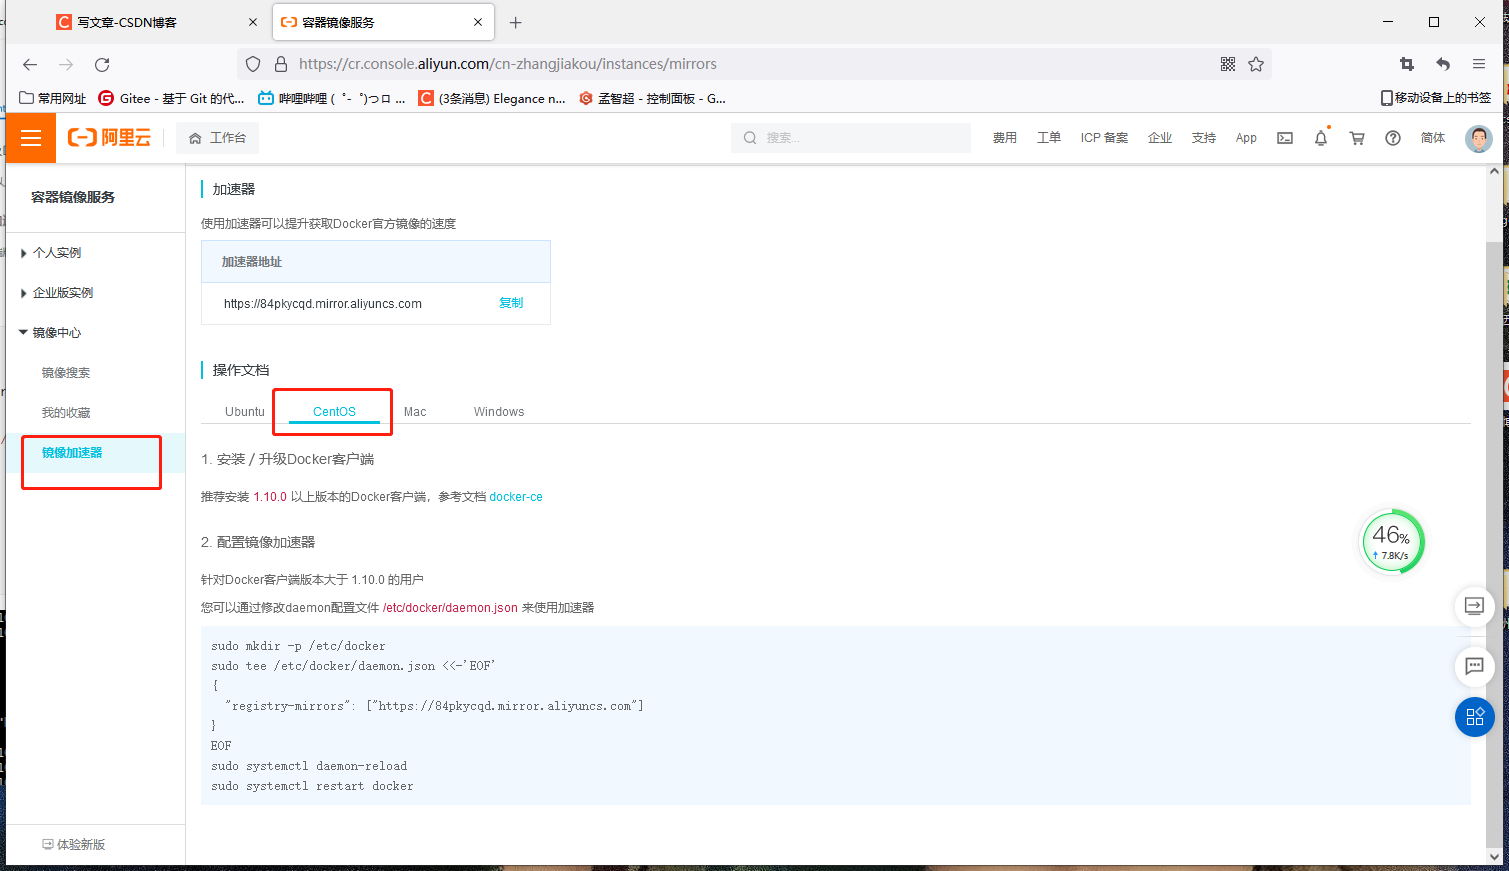This screenshot has height=871, width=1509.
Task: Switch language via 简体
Action: click(x=1433, y=138)
